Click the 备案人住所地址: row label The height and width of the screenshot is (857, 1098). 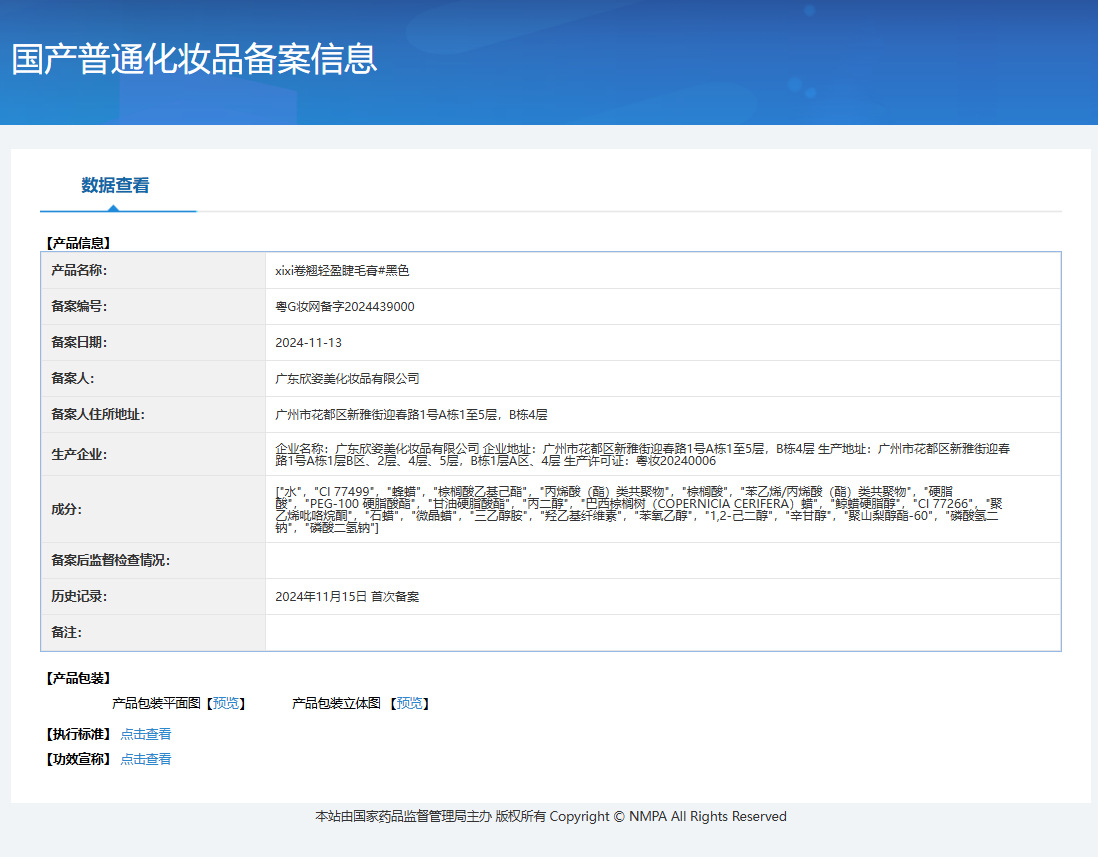tap(98, 414)
